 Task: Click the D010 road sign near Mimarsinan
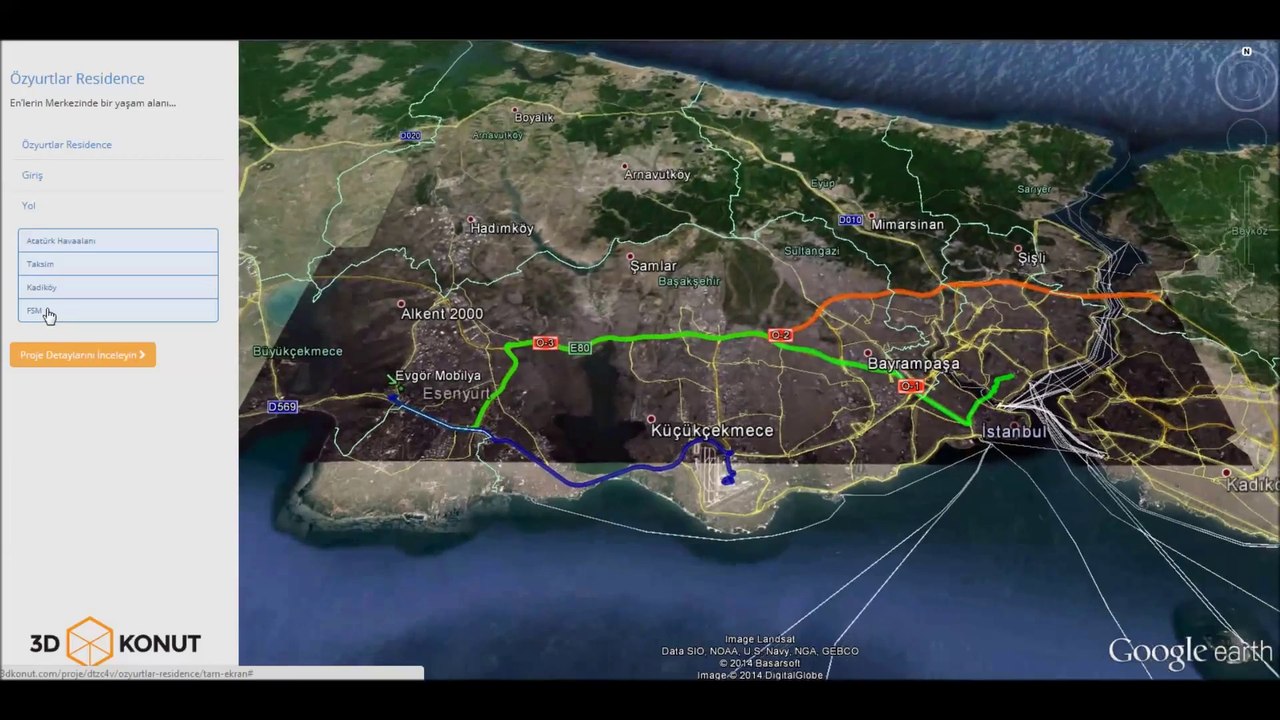coord(850,220)
